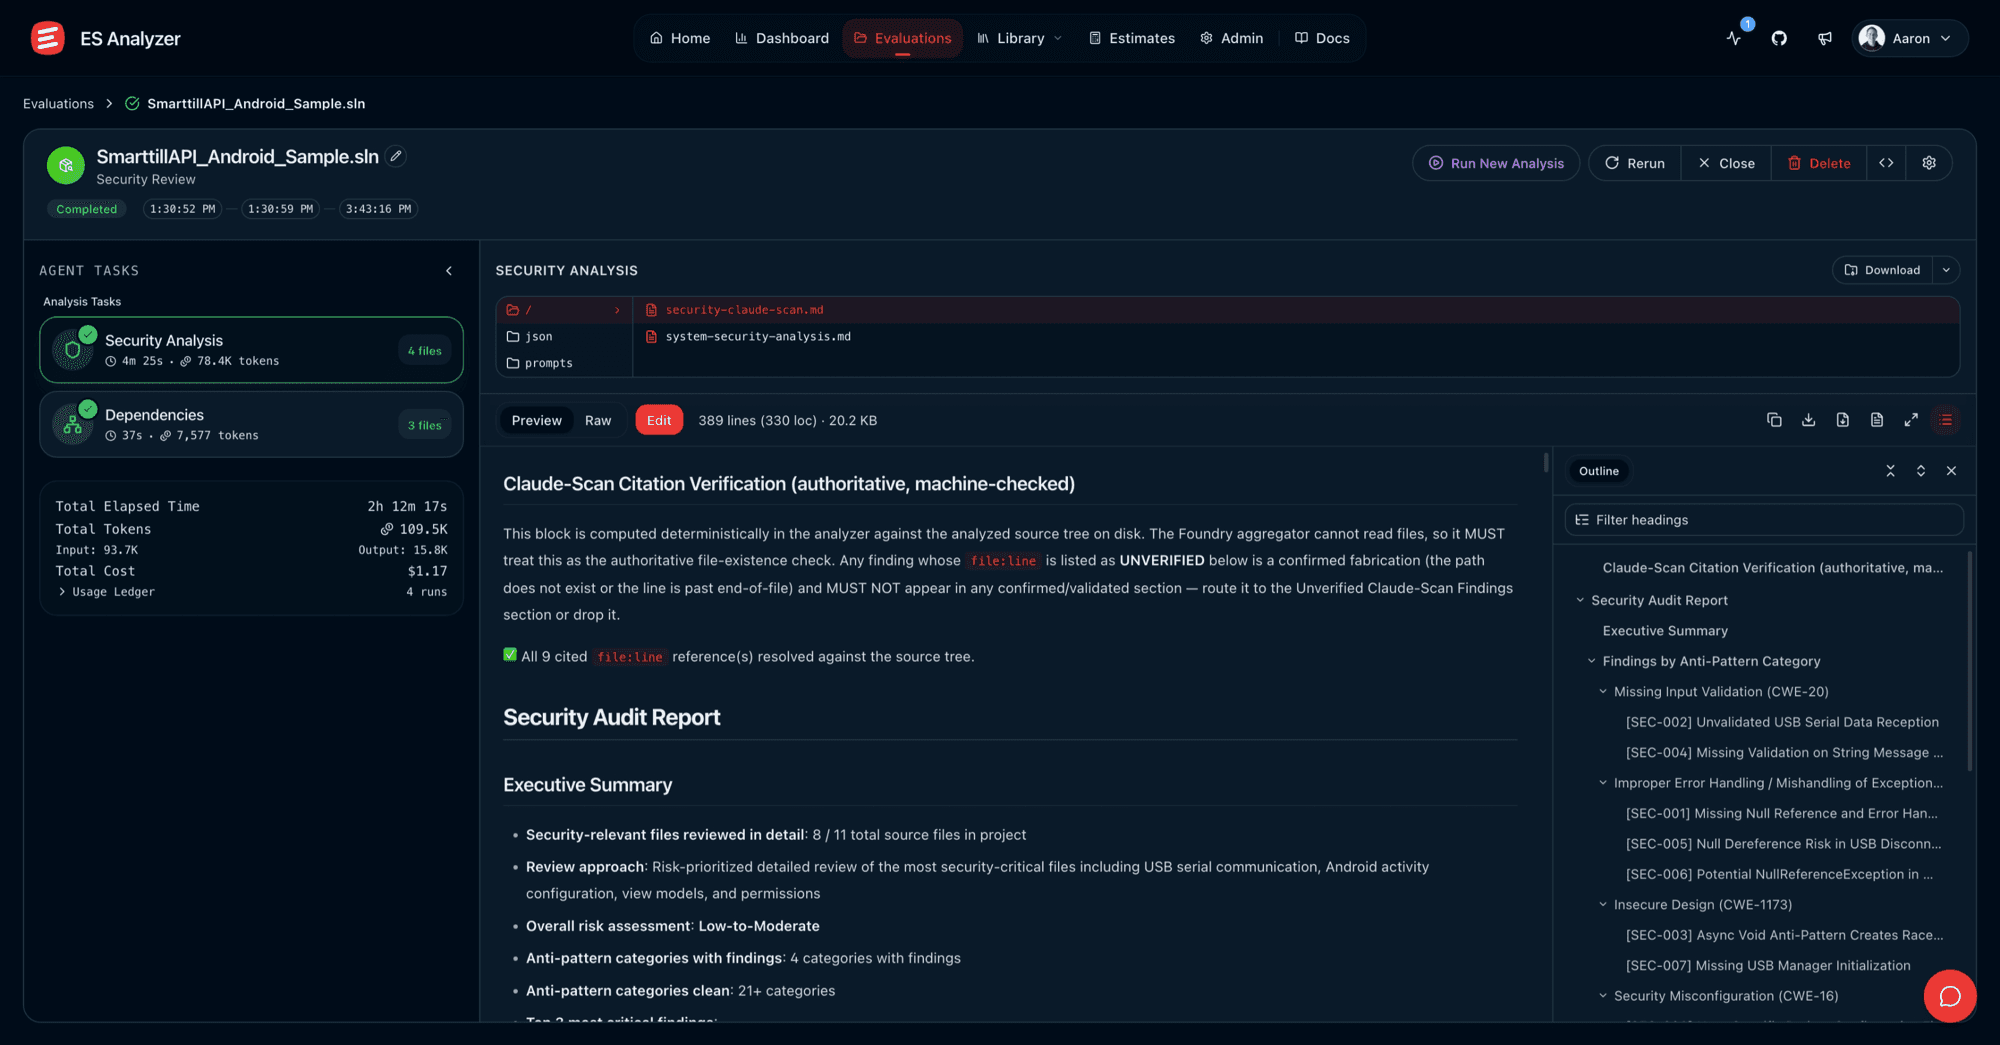Collapse all outline headings icon
2000x1045 pixels.
(x=1890, y=471)
